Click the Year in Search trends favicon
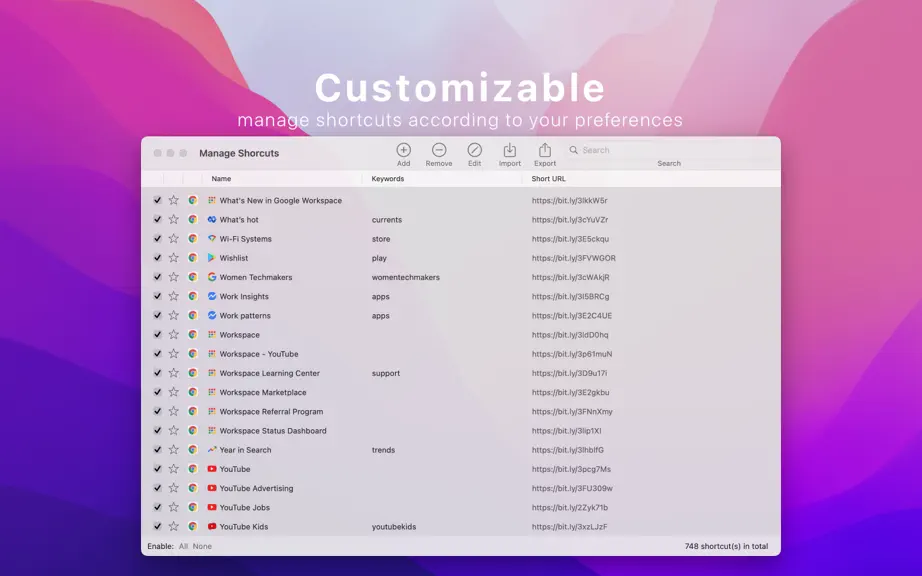Image resolution: width=922 pixels, height=576 pixels. 212,450
